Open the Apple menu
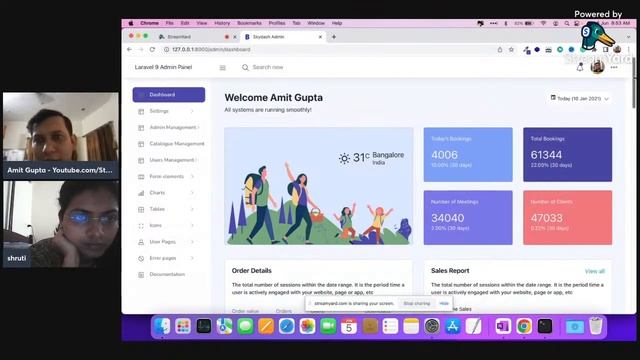The image size is (640, 360). click(x=131, y=23)
